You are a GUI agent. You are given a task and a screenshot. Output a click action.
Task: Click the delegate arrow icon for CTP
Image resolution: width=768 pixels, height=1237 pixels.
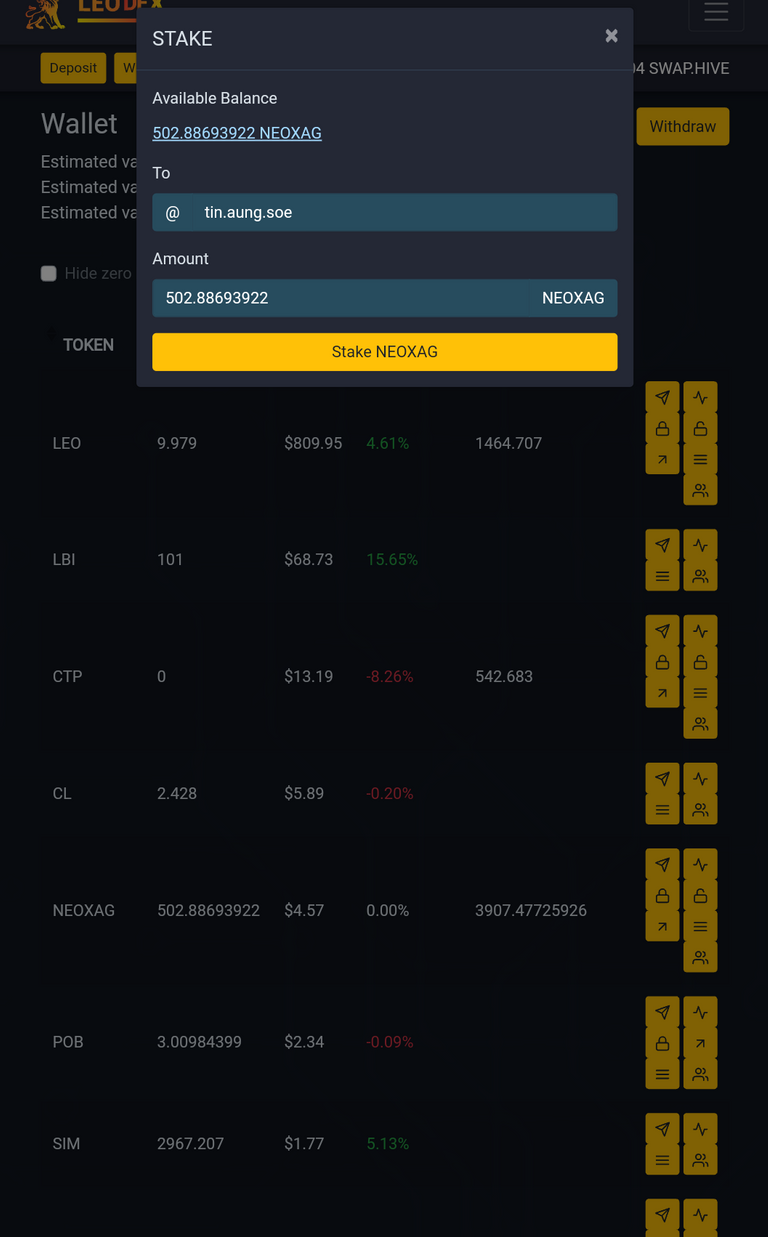tap(662, 692)
